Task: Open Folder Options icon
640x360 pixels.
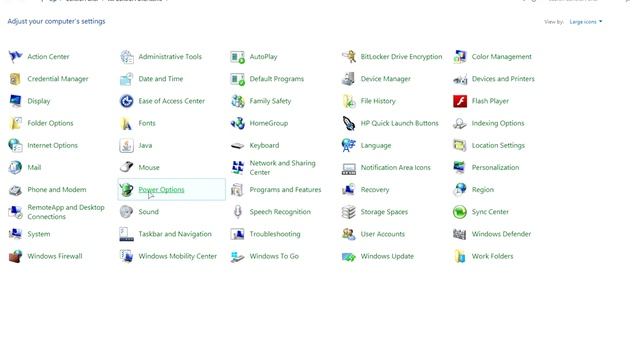Action: click(16, 123)
